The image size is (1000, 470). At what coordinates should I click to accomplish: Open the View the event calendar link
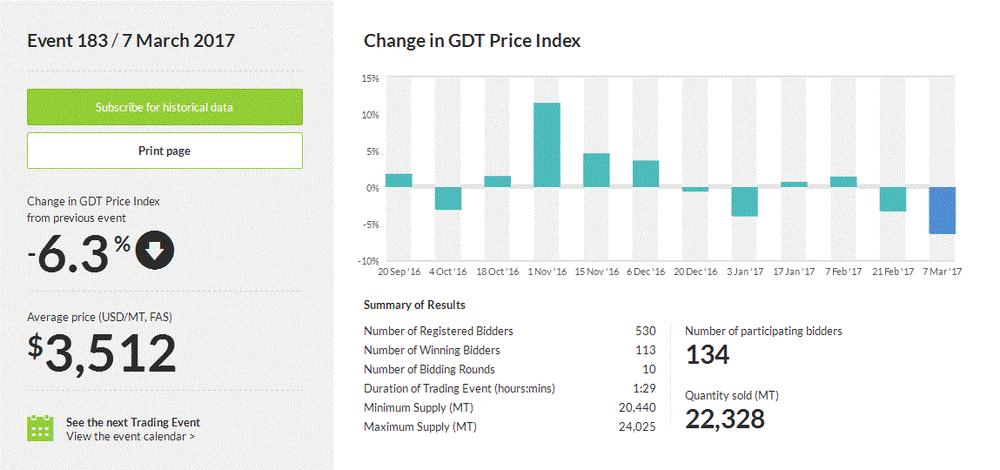pyautogui.click(x=130, y=436)
